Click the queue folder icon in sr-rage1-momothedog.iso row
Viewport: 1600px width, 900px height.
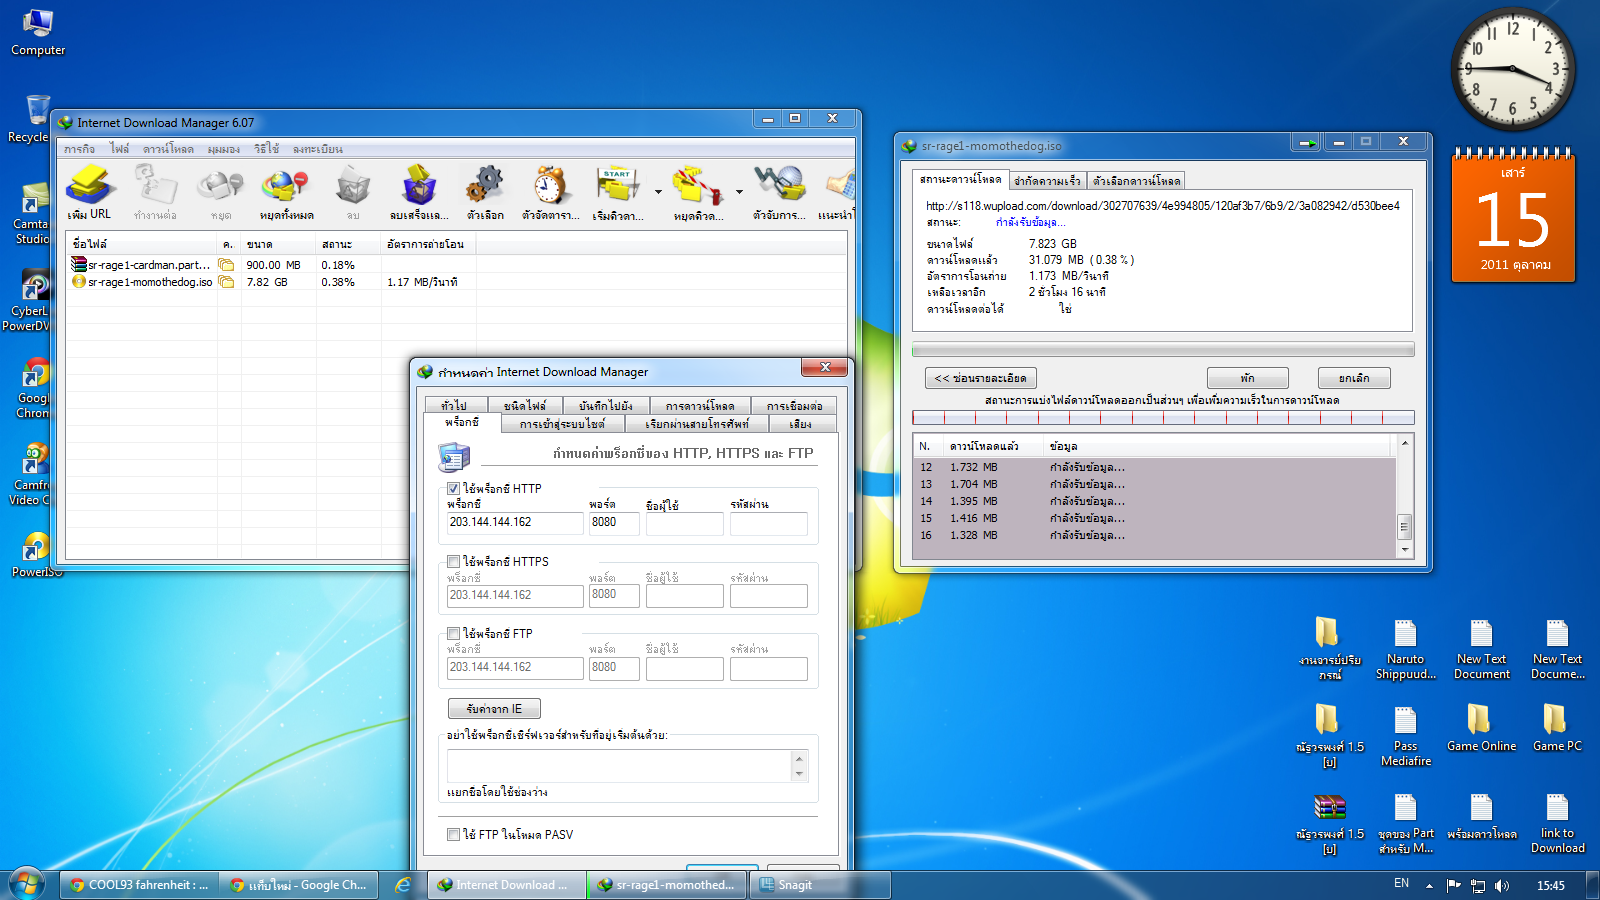coord(227,282)
